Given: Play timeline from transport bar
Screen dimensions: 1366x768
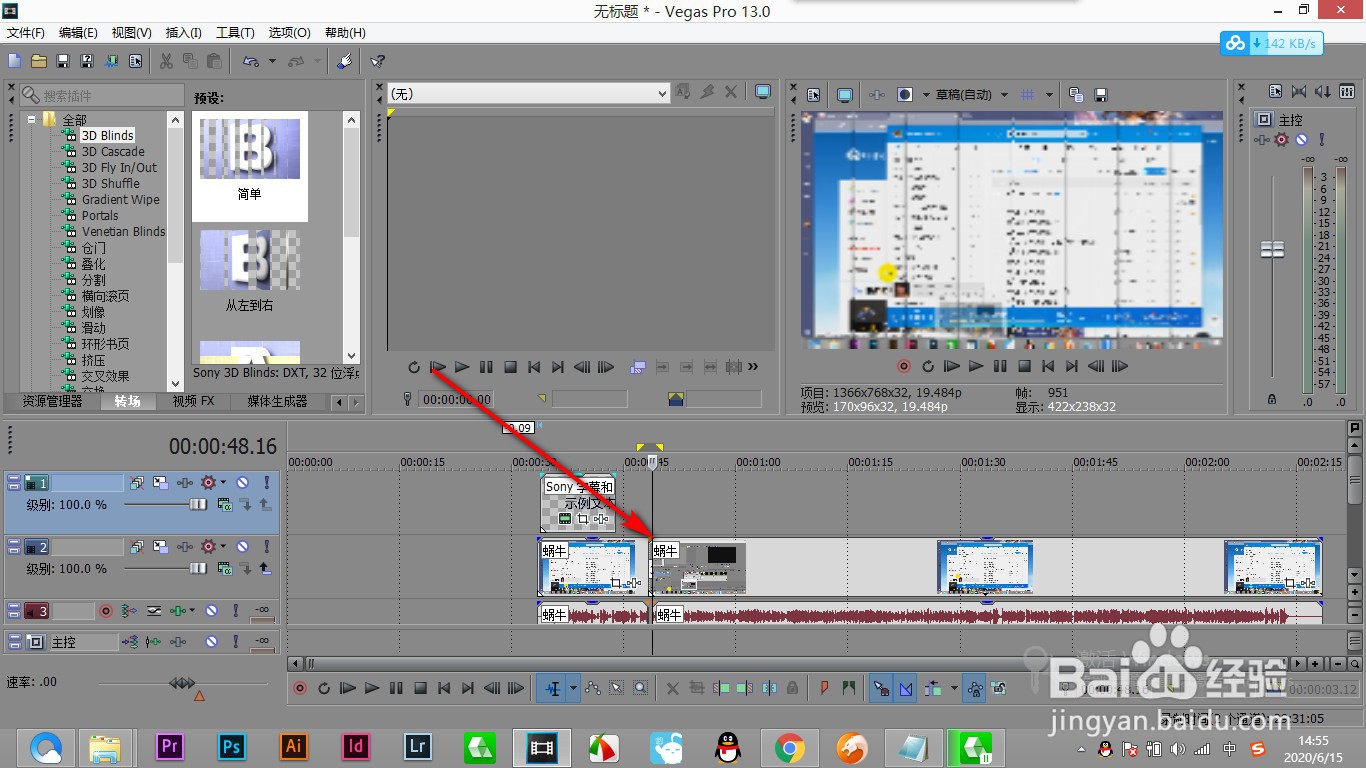Looking at the screenshot, I should (372, 687).
